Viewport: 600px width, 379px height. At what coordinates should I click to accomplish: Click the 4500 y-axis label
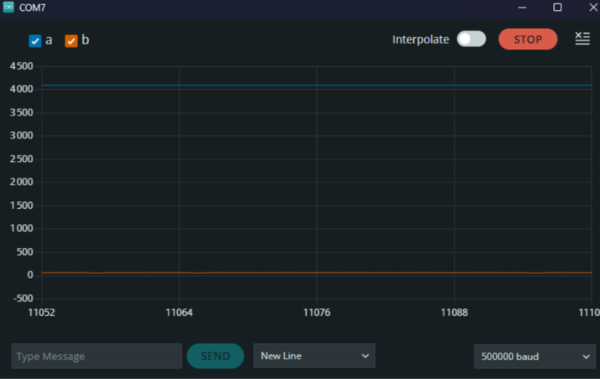(x=21, y=66)
